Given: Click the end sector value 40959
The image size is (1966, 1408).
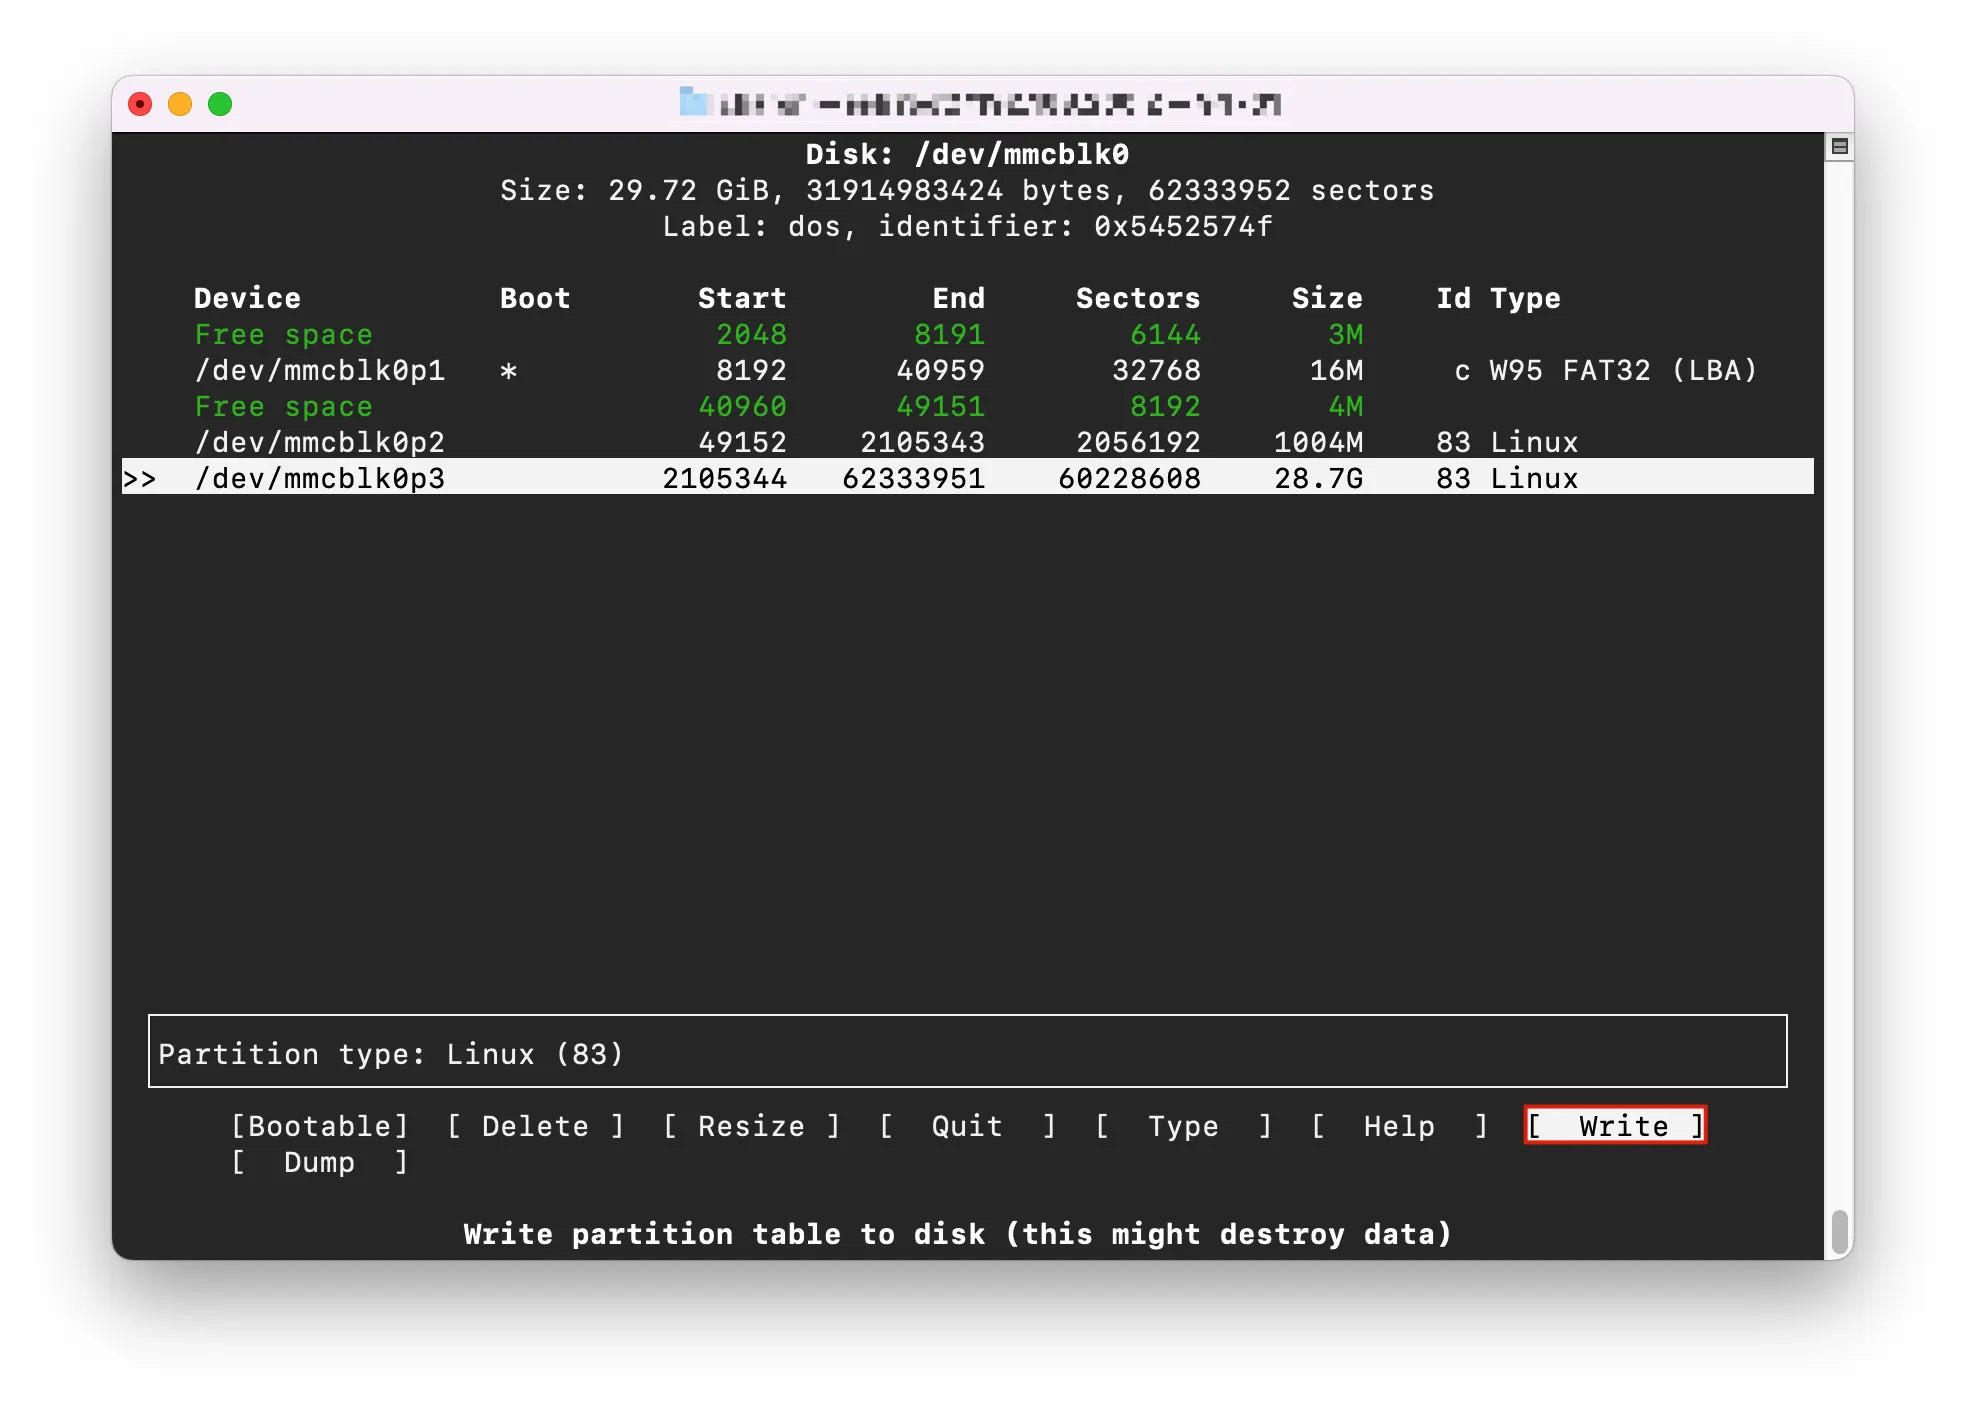Looking at the screenshot, I should coord(940,370).
